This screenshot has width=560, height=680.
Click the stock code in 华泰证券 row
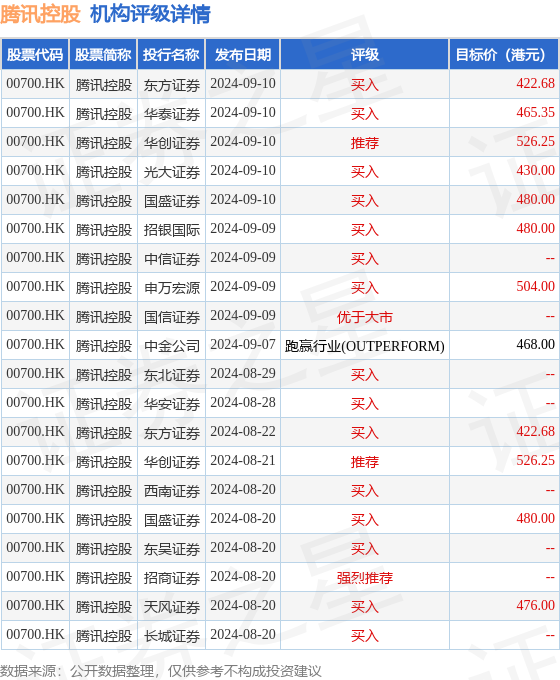click(35, 113)
